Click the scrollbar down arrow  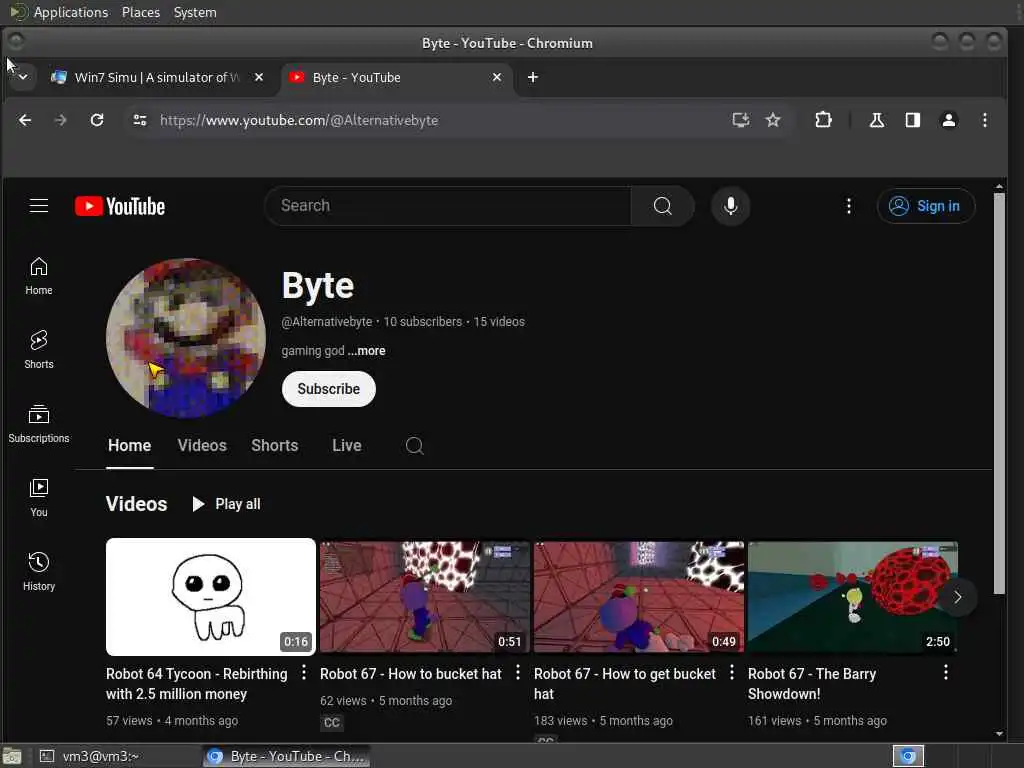999,734
